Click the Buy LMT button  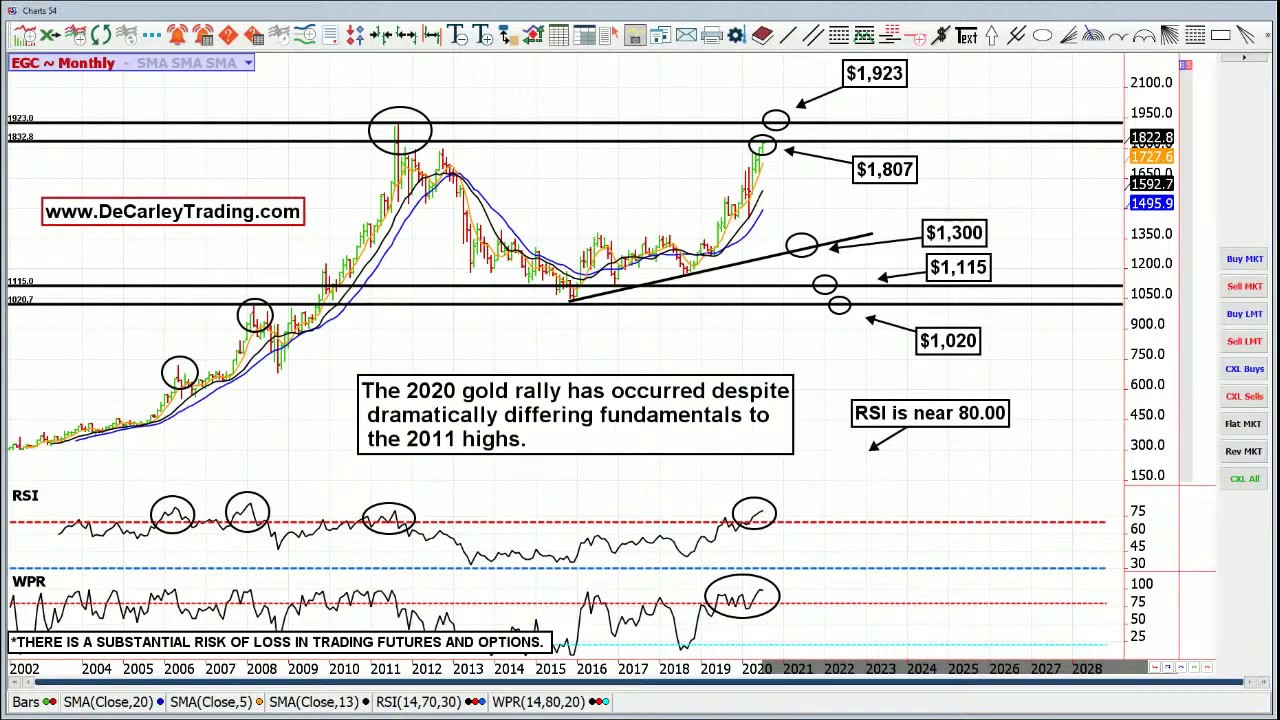click(x=1244, y=314)
